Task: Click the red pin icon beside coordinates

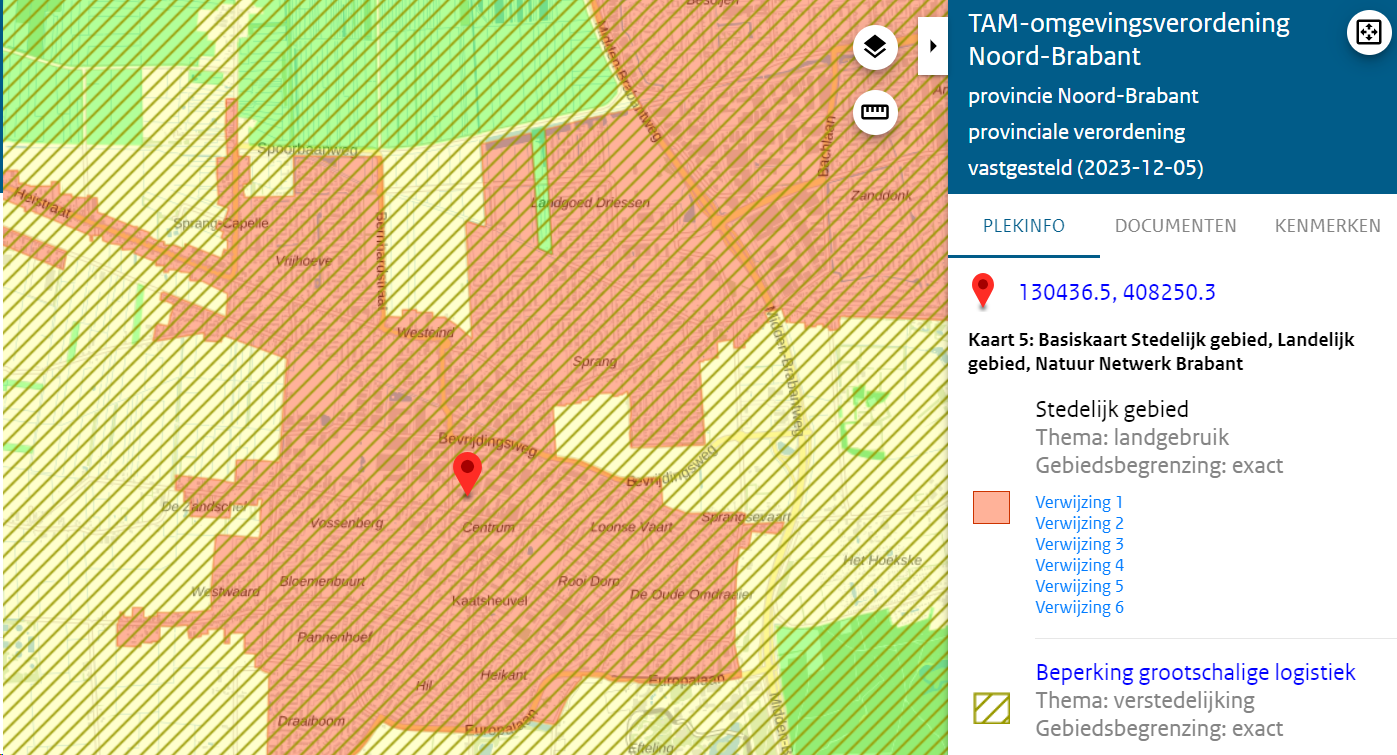Action: [984, 291]
